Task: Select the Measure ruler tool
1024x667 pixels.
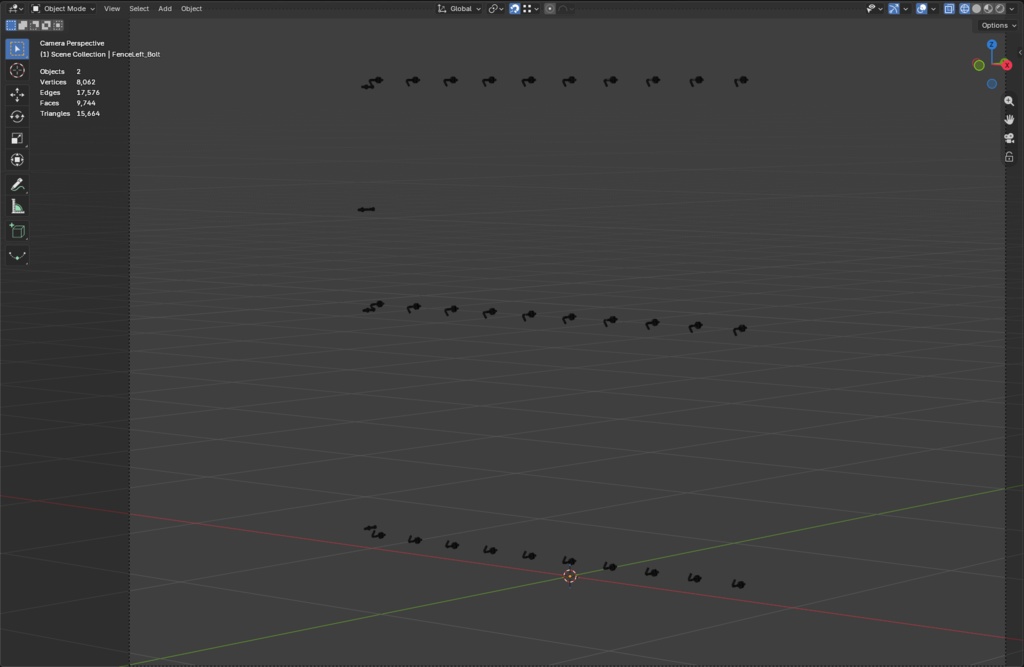Action: 17,207
